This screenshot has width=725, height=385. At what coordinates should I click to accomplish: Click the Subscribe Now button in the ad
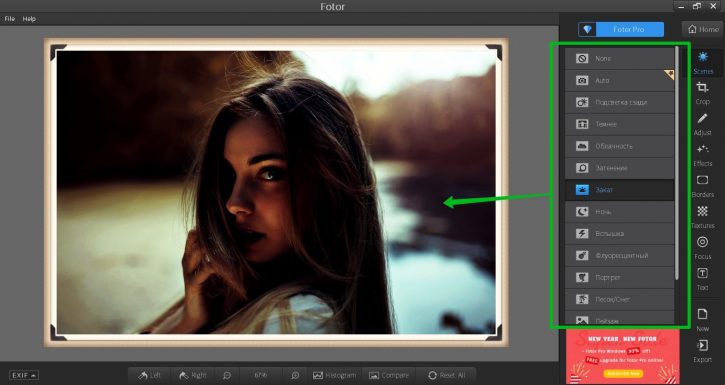[x=623, y=373]
